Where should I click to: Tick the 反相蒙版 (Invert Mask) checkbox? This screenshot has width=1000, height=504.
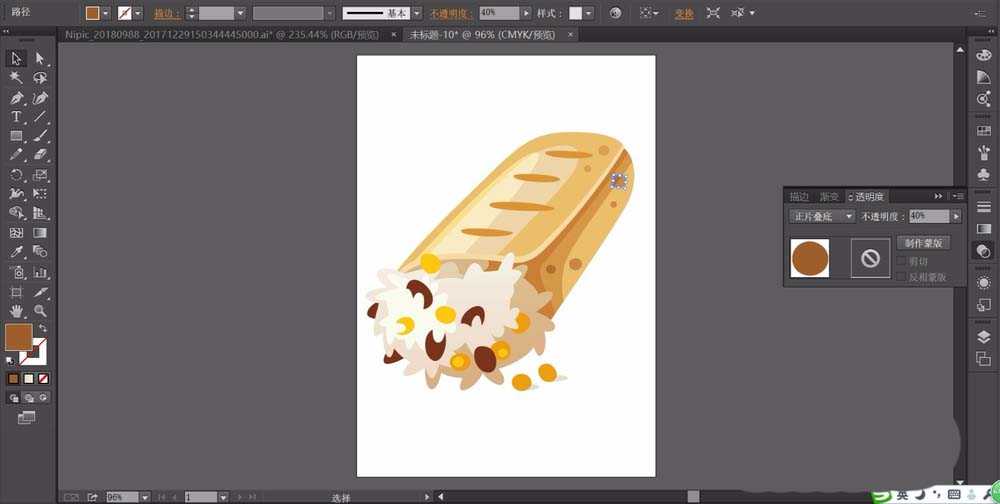[x=902, y=277]
